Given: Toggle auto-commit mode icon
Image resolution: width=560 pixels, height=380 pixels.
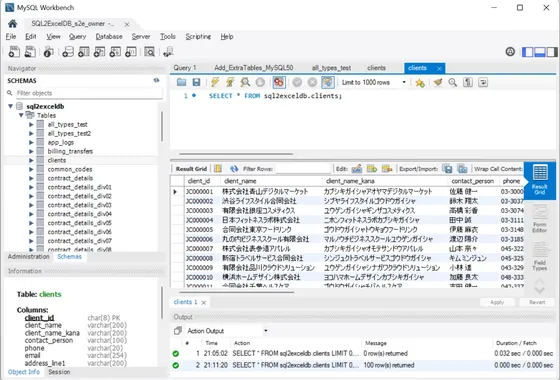Looking at the screenshot, I should pos(328,82).
